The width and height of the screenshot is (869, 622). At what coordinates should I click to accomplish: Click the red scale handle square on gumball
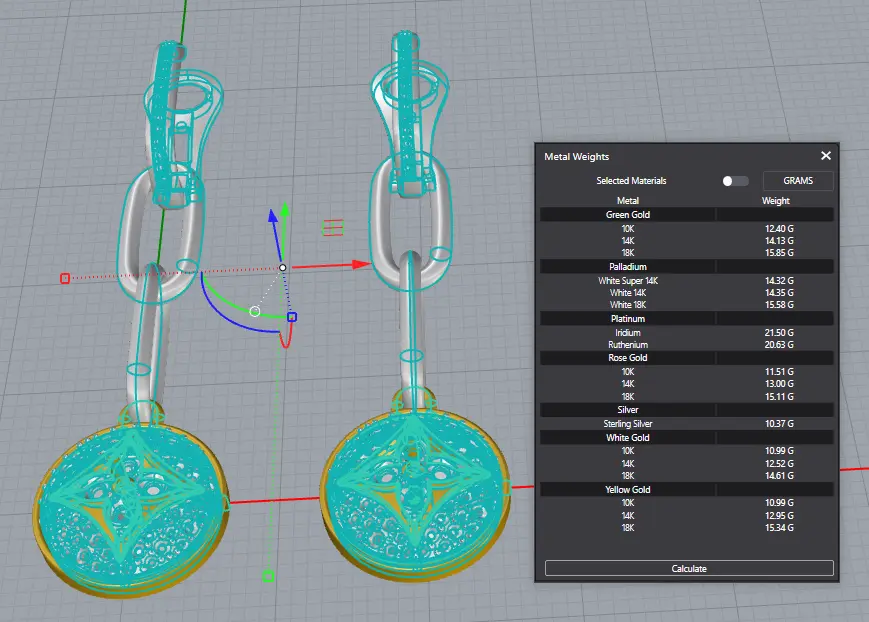tap(65, 278)
